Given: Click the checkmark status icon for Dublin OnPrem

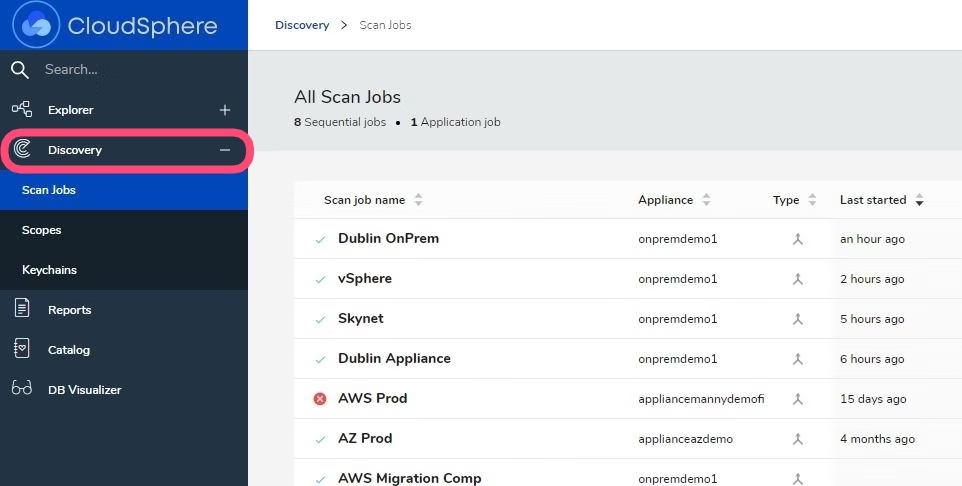Looking at the screenshot, I should click(x=320, y=240).
